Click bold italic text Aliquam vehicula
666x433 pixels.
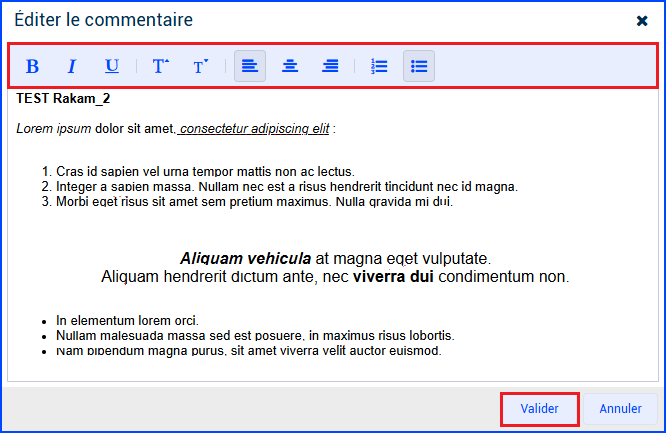coord(246,258)
